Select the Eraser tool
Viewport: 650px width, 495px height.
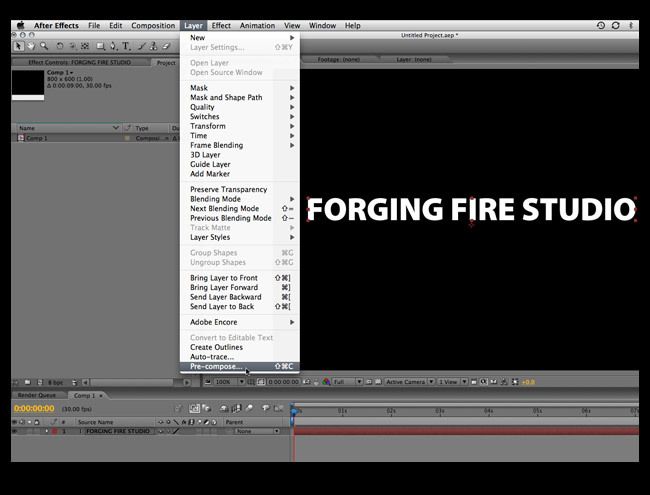166,46
